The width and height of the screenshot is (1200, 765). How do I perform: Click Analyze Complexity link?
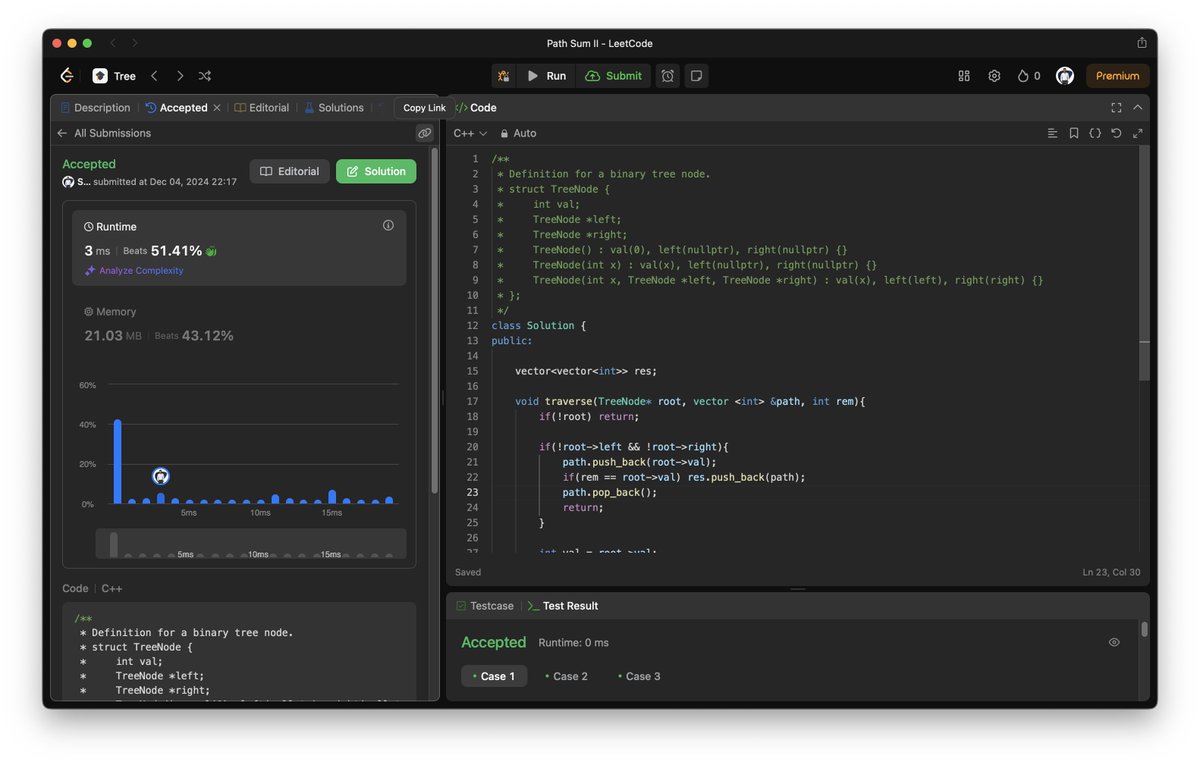point(134,271)
